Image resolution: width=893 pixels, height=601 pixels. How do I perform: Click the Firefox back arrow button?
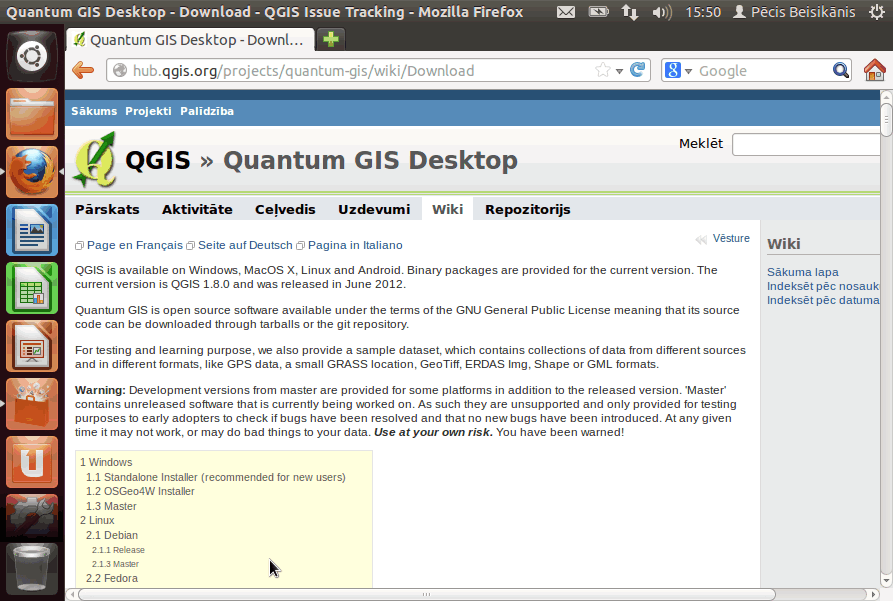pos(83,71)
